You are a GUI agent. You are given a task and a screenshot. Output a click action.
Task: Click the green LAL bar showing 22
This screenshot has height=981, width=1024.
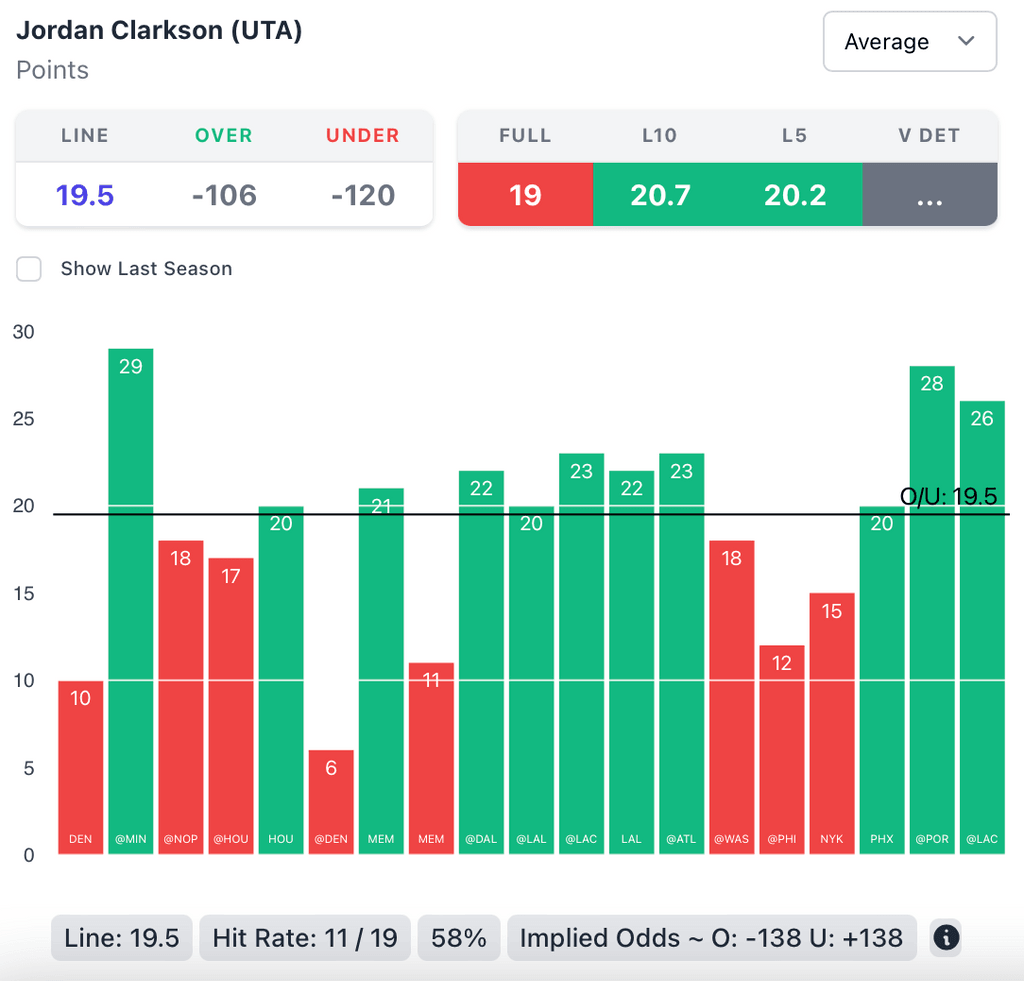(632, 662)
